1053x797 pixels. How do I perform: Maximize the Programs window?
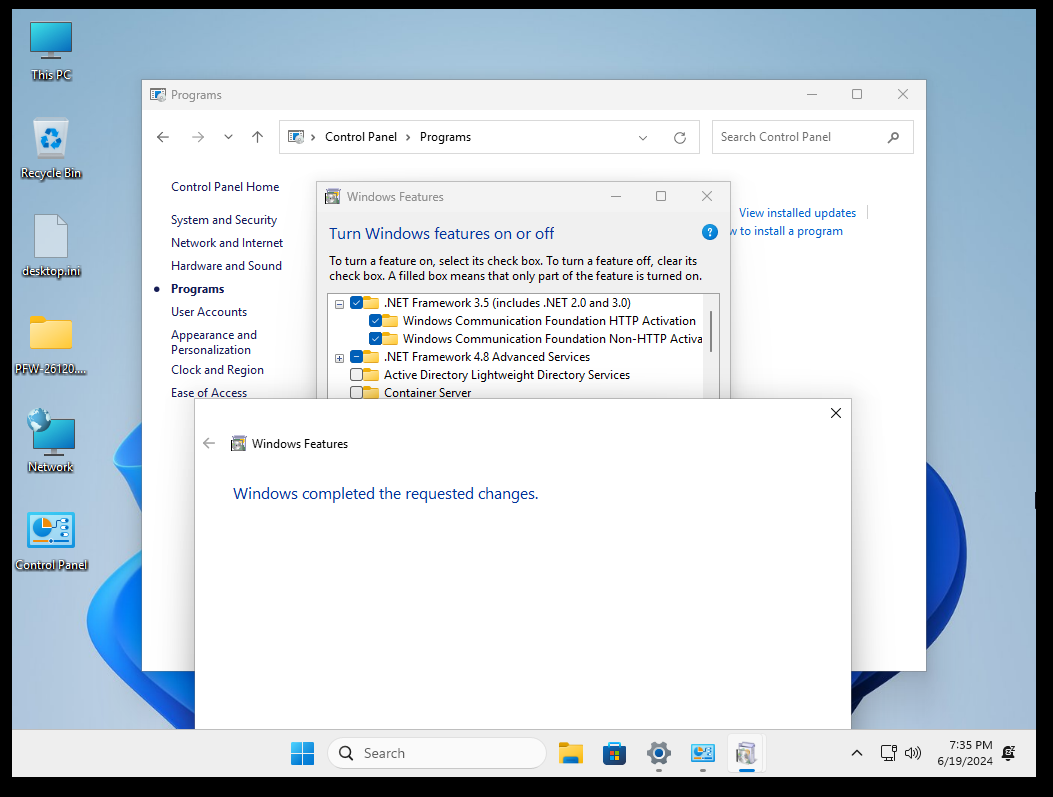[x=857, y=94]
